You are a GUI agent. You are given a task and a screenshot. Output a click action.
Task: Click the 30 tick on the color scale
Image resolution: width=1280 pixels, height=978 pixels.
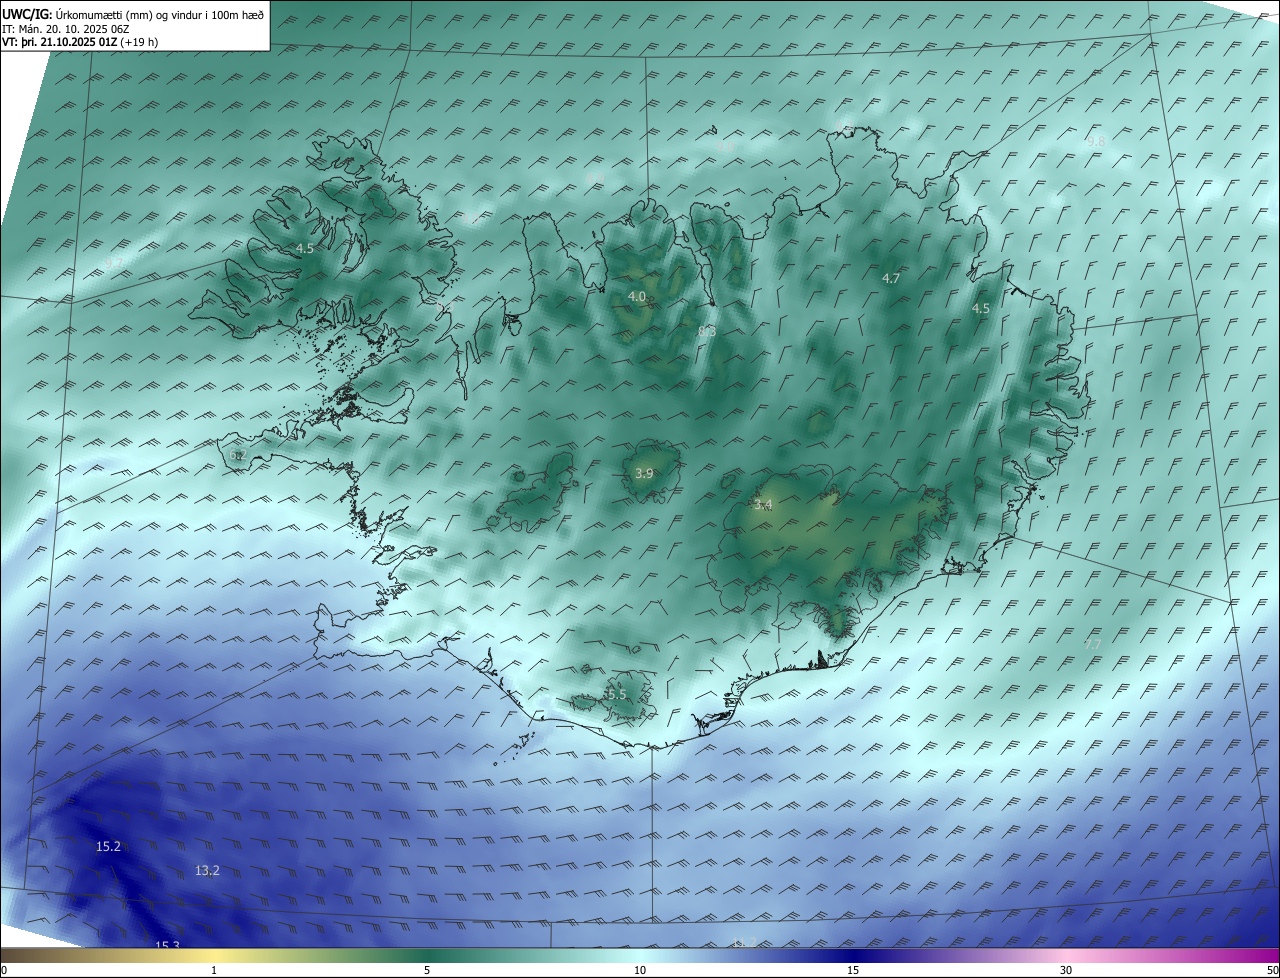click(1066, 970)
